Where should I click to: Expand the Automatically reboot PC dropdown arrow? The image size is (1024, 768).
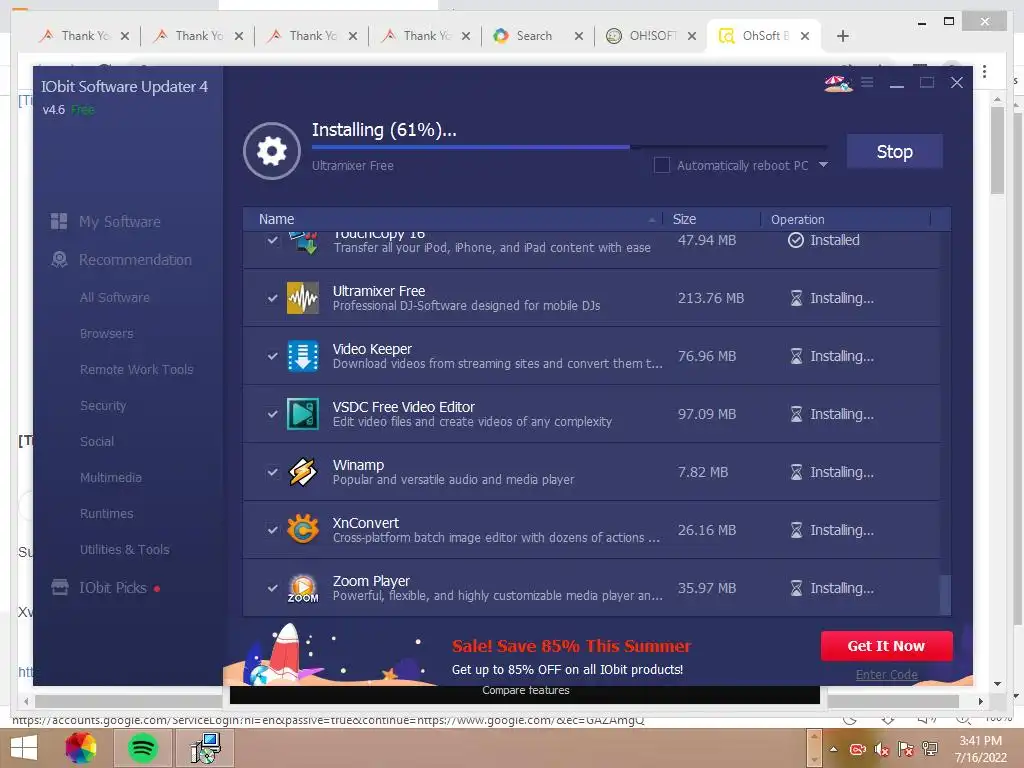click(x=824, y=165)
